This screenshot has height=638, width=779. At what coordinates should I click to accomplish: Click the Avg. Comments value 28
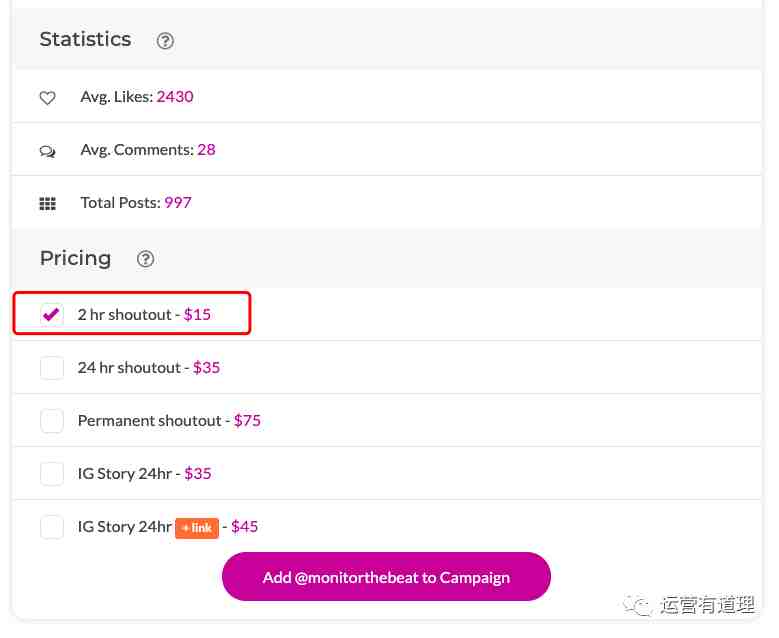[206, 150]
